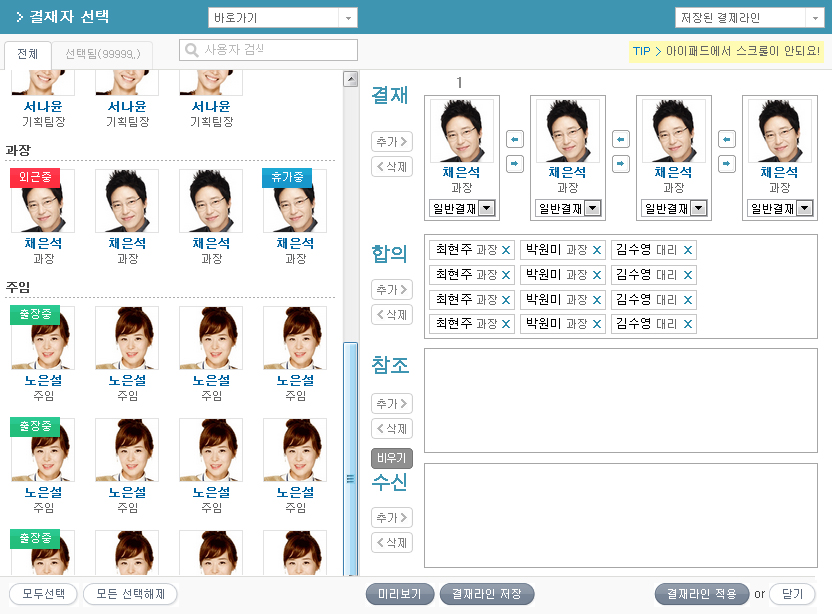Viewport: 833px width, 615px height.
Task: Click right-arrow between third and fourth approvers
Action: 727,164
